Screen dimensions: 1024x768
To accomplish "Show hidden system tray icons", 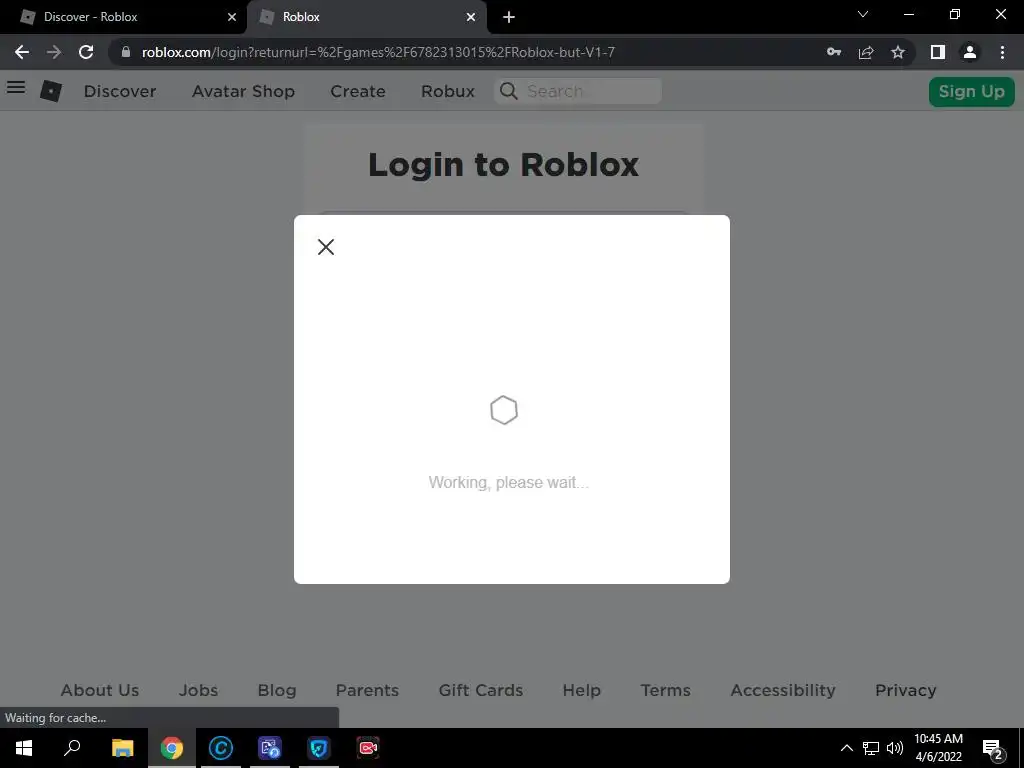I will click(846, 748).
